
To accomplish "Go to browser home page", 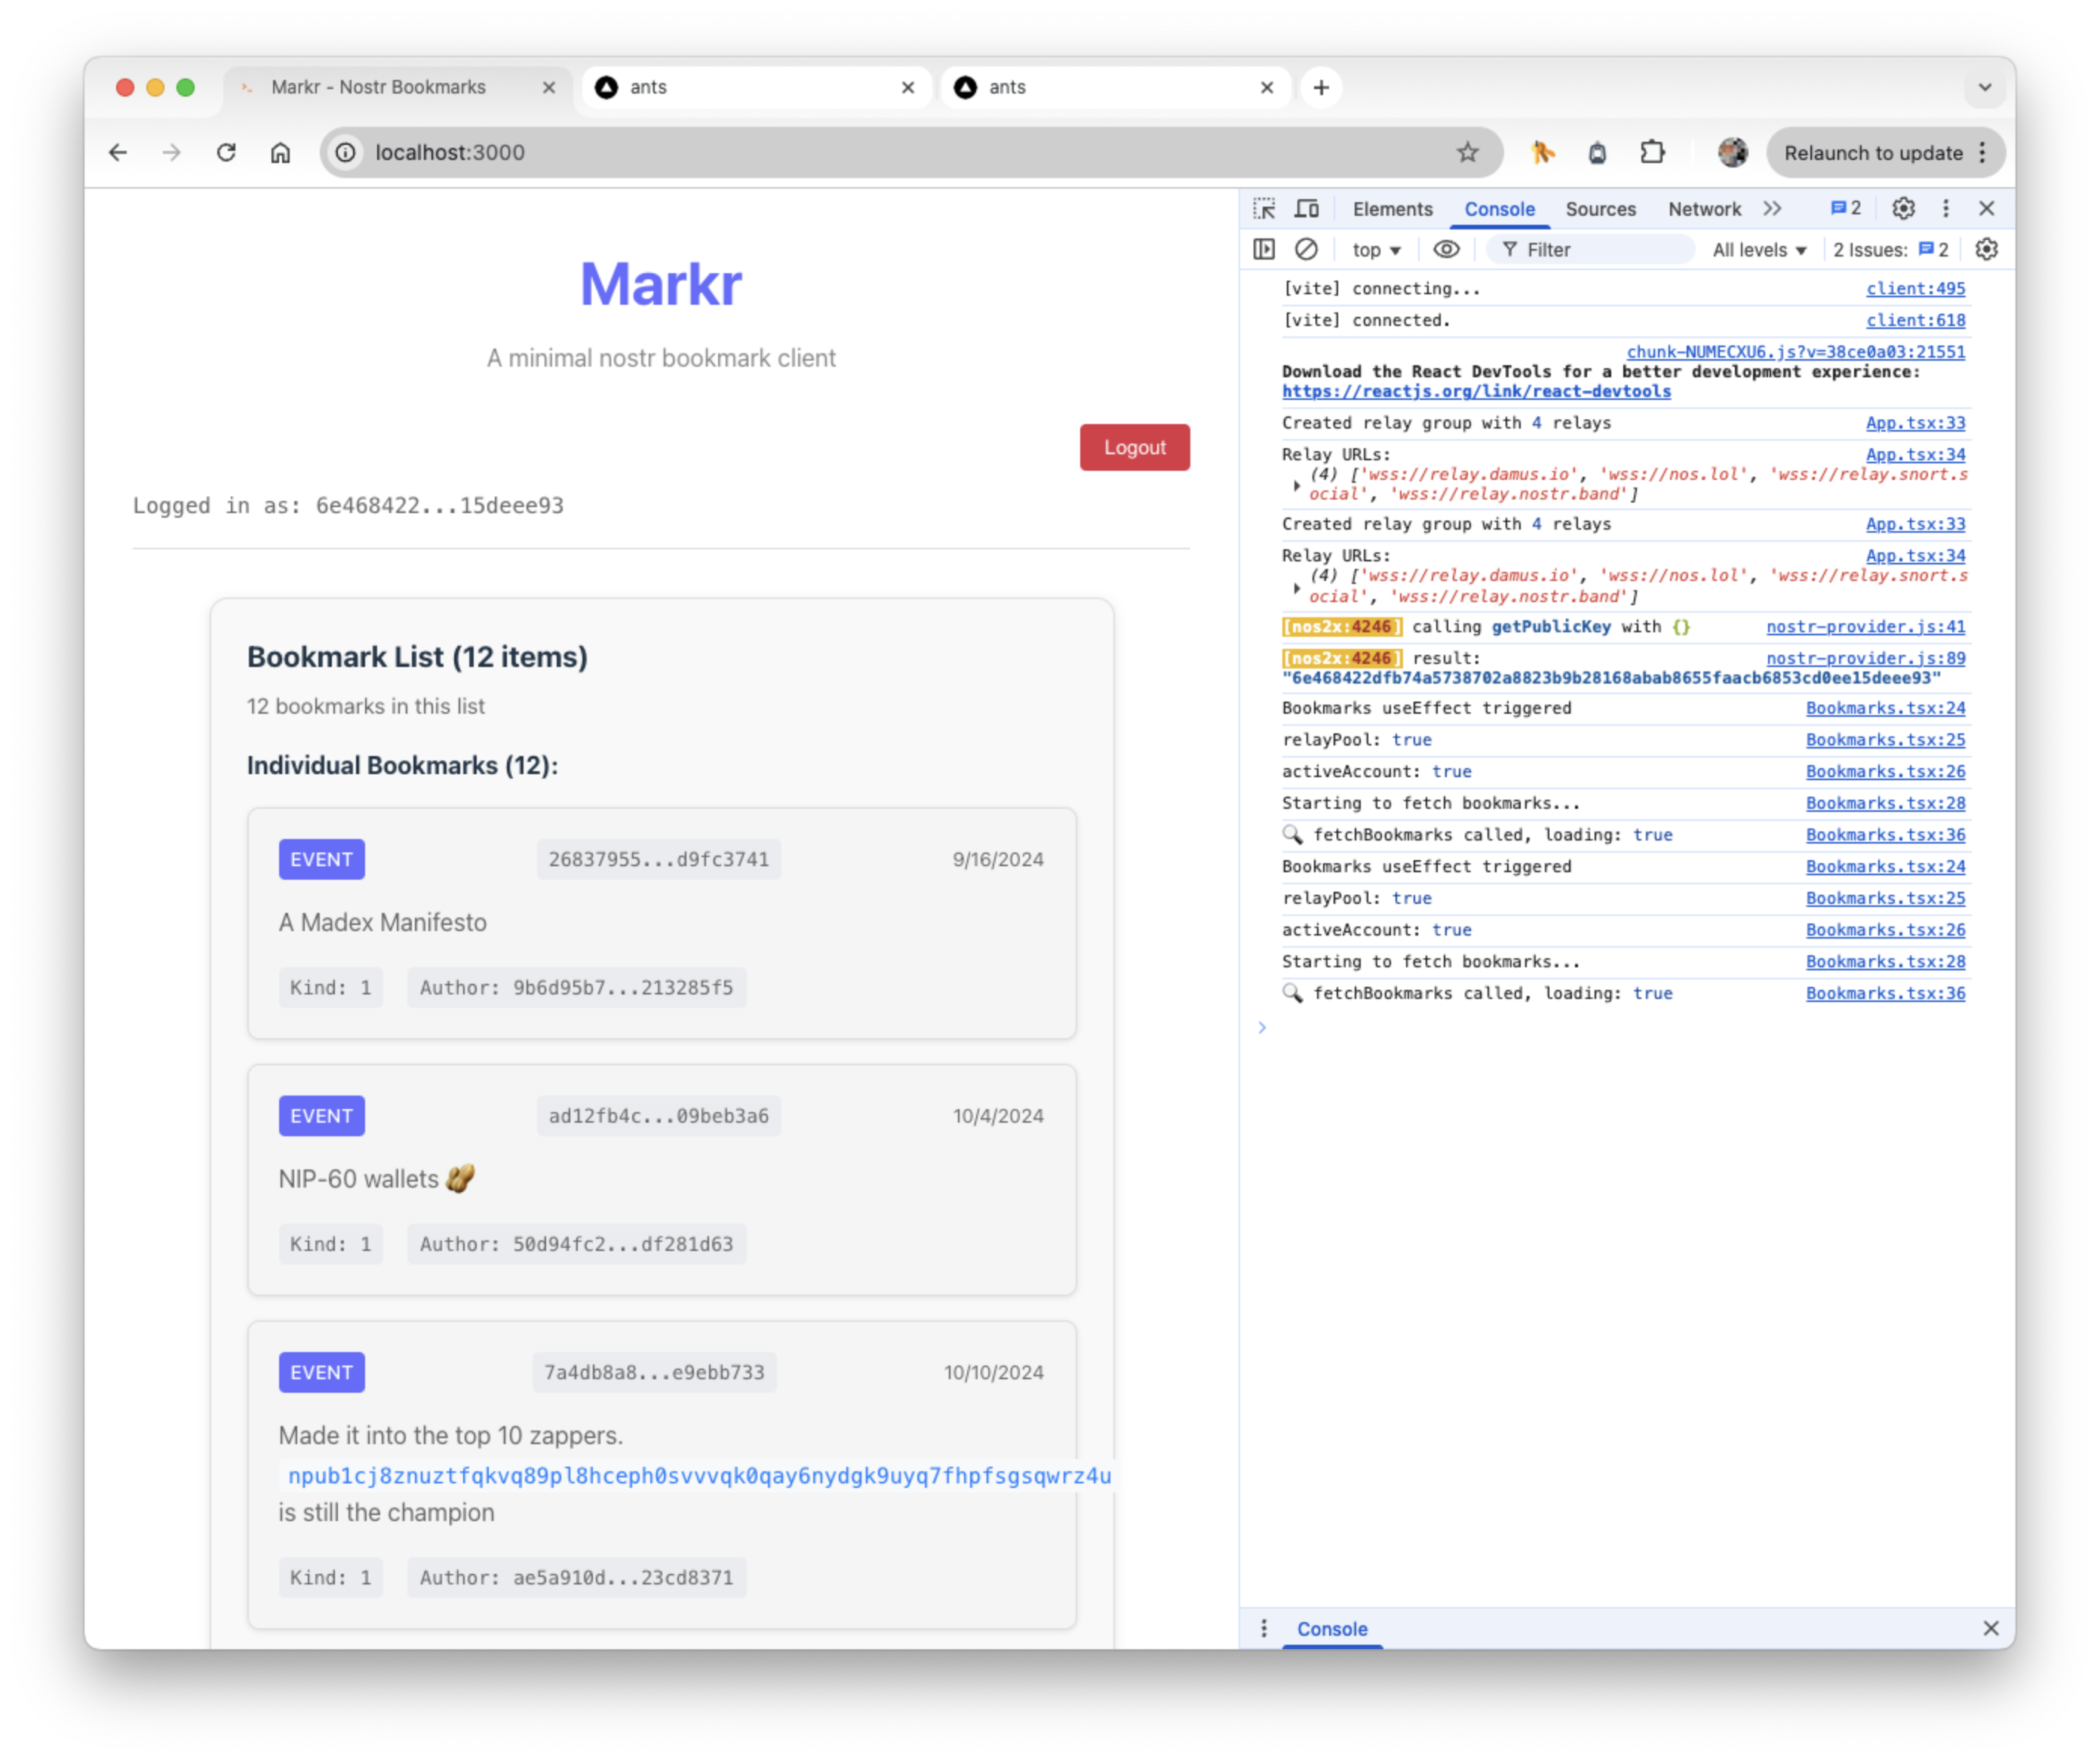I will [x=280, y=152].
